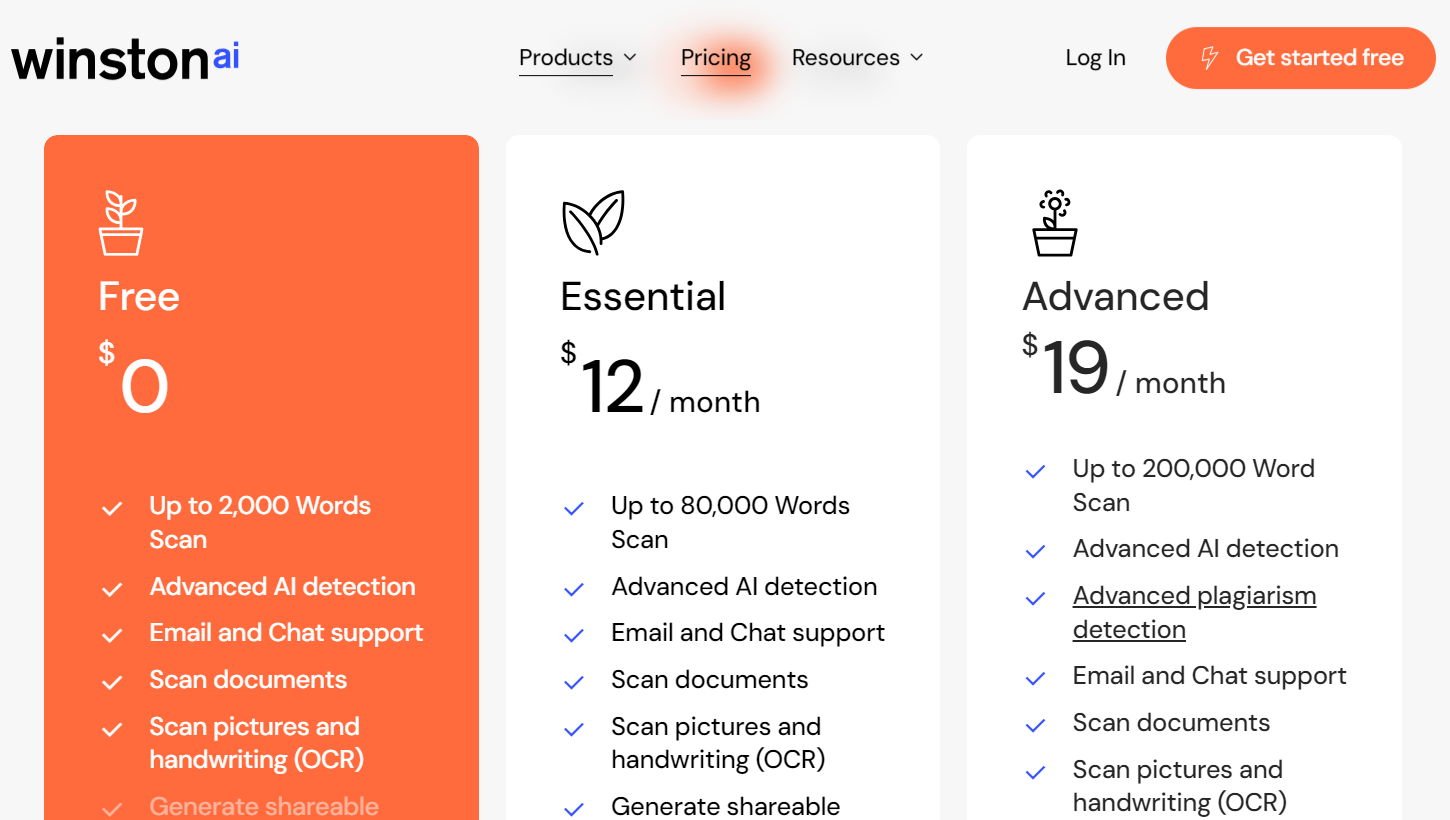
Task: Click checkmark next to Advanced plagiarism detection
Action: [x=1035, y=598]
